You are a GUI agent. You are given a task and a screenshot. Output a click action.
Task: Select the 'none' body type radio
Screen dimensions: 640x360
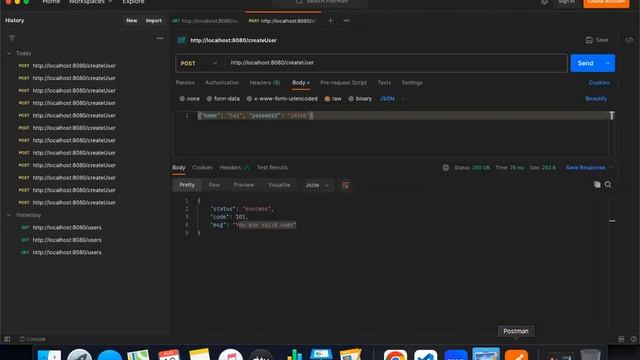pyautogui.click(x=182, y=99)
